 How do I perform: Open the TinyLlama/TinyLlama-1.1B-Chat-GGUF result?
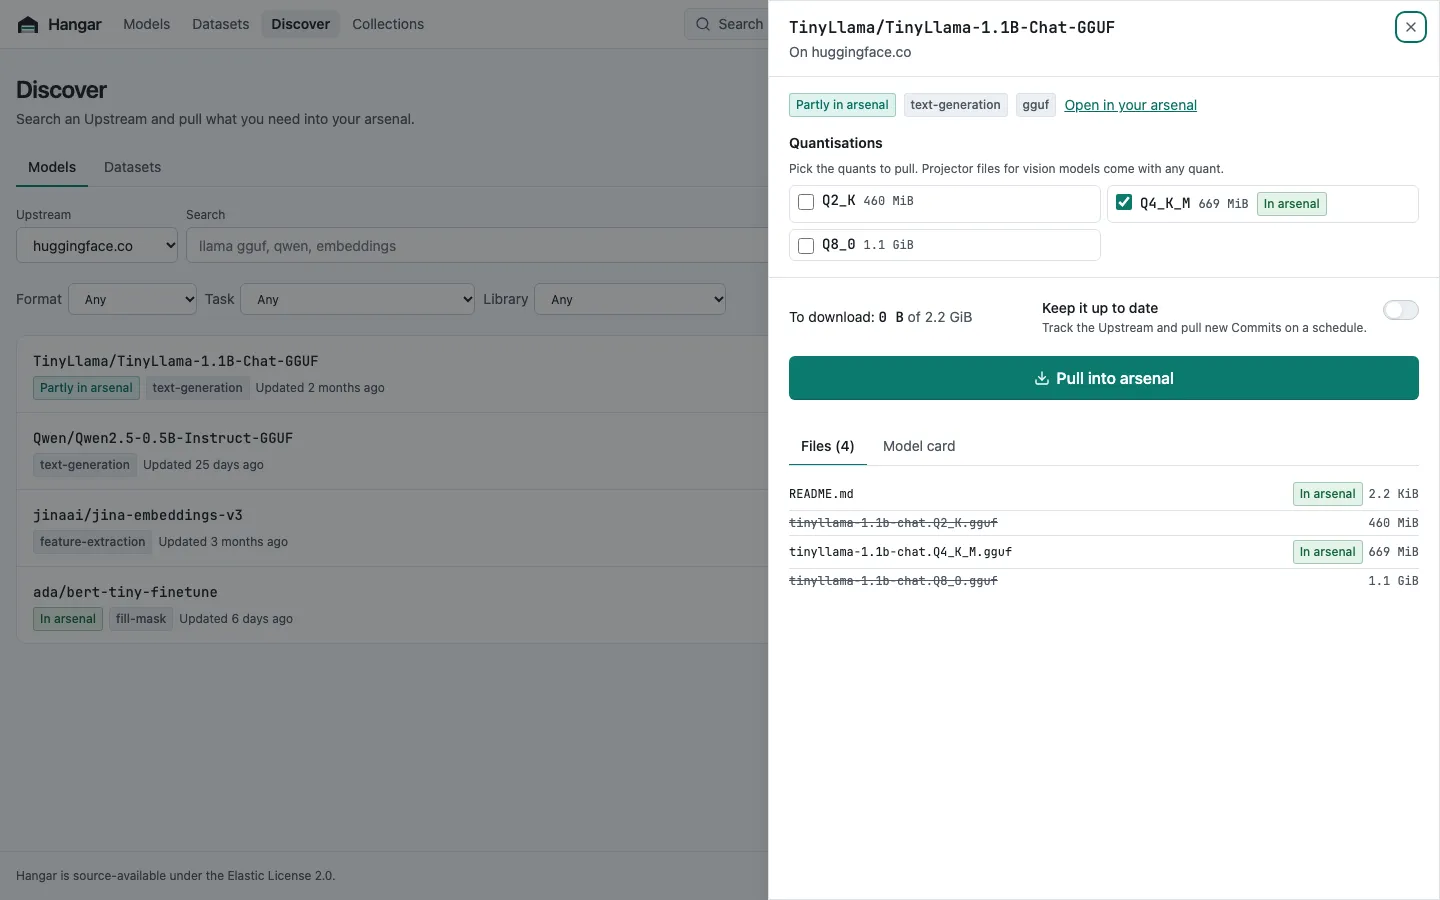tap(393, 374)
